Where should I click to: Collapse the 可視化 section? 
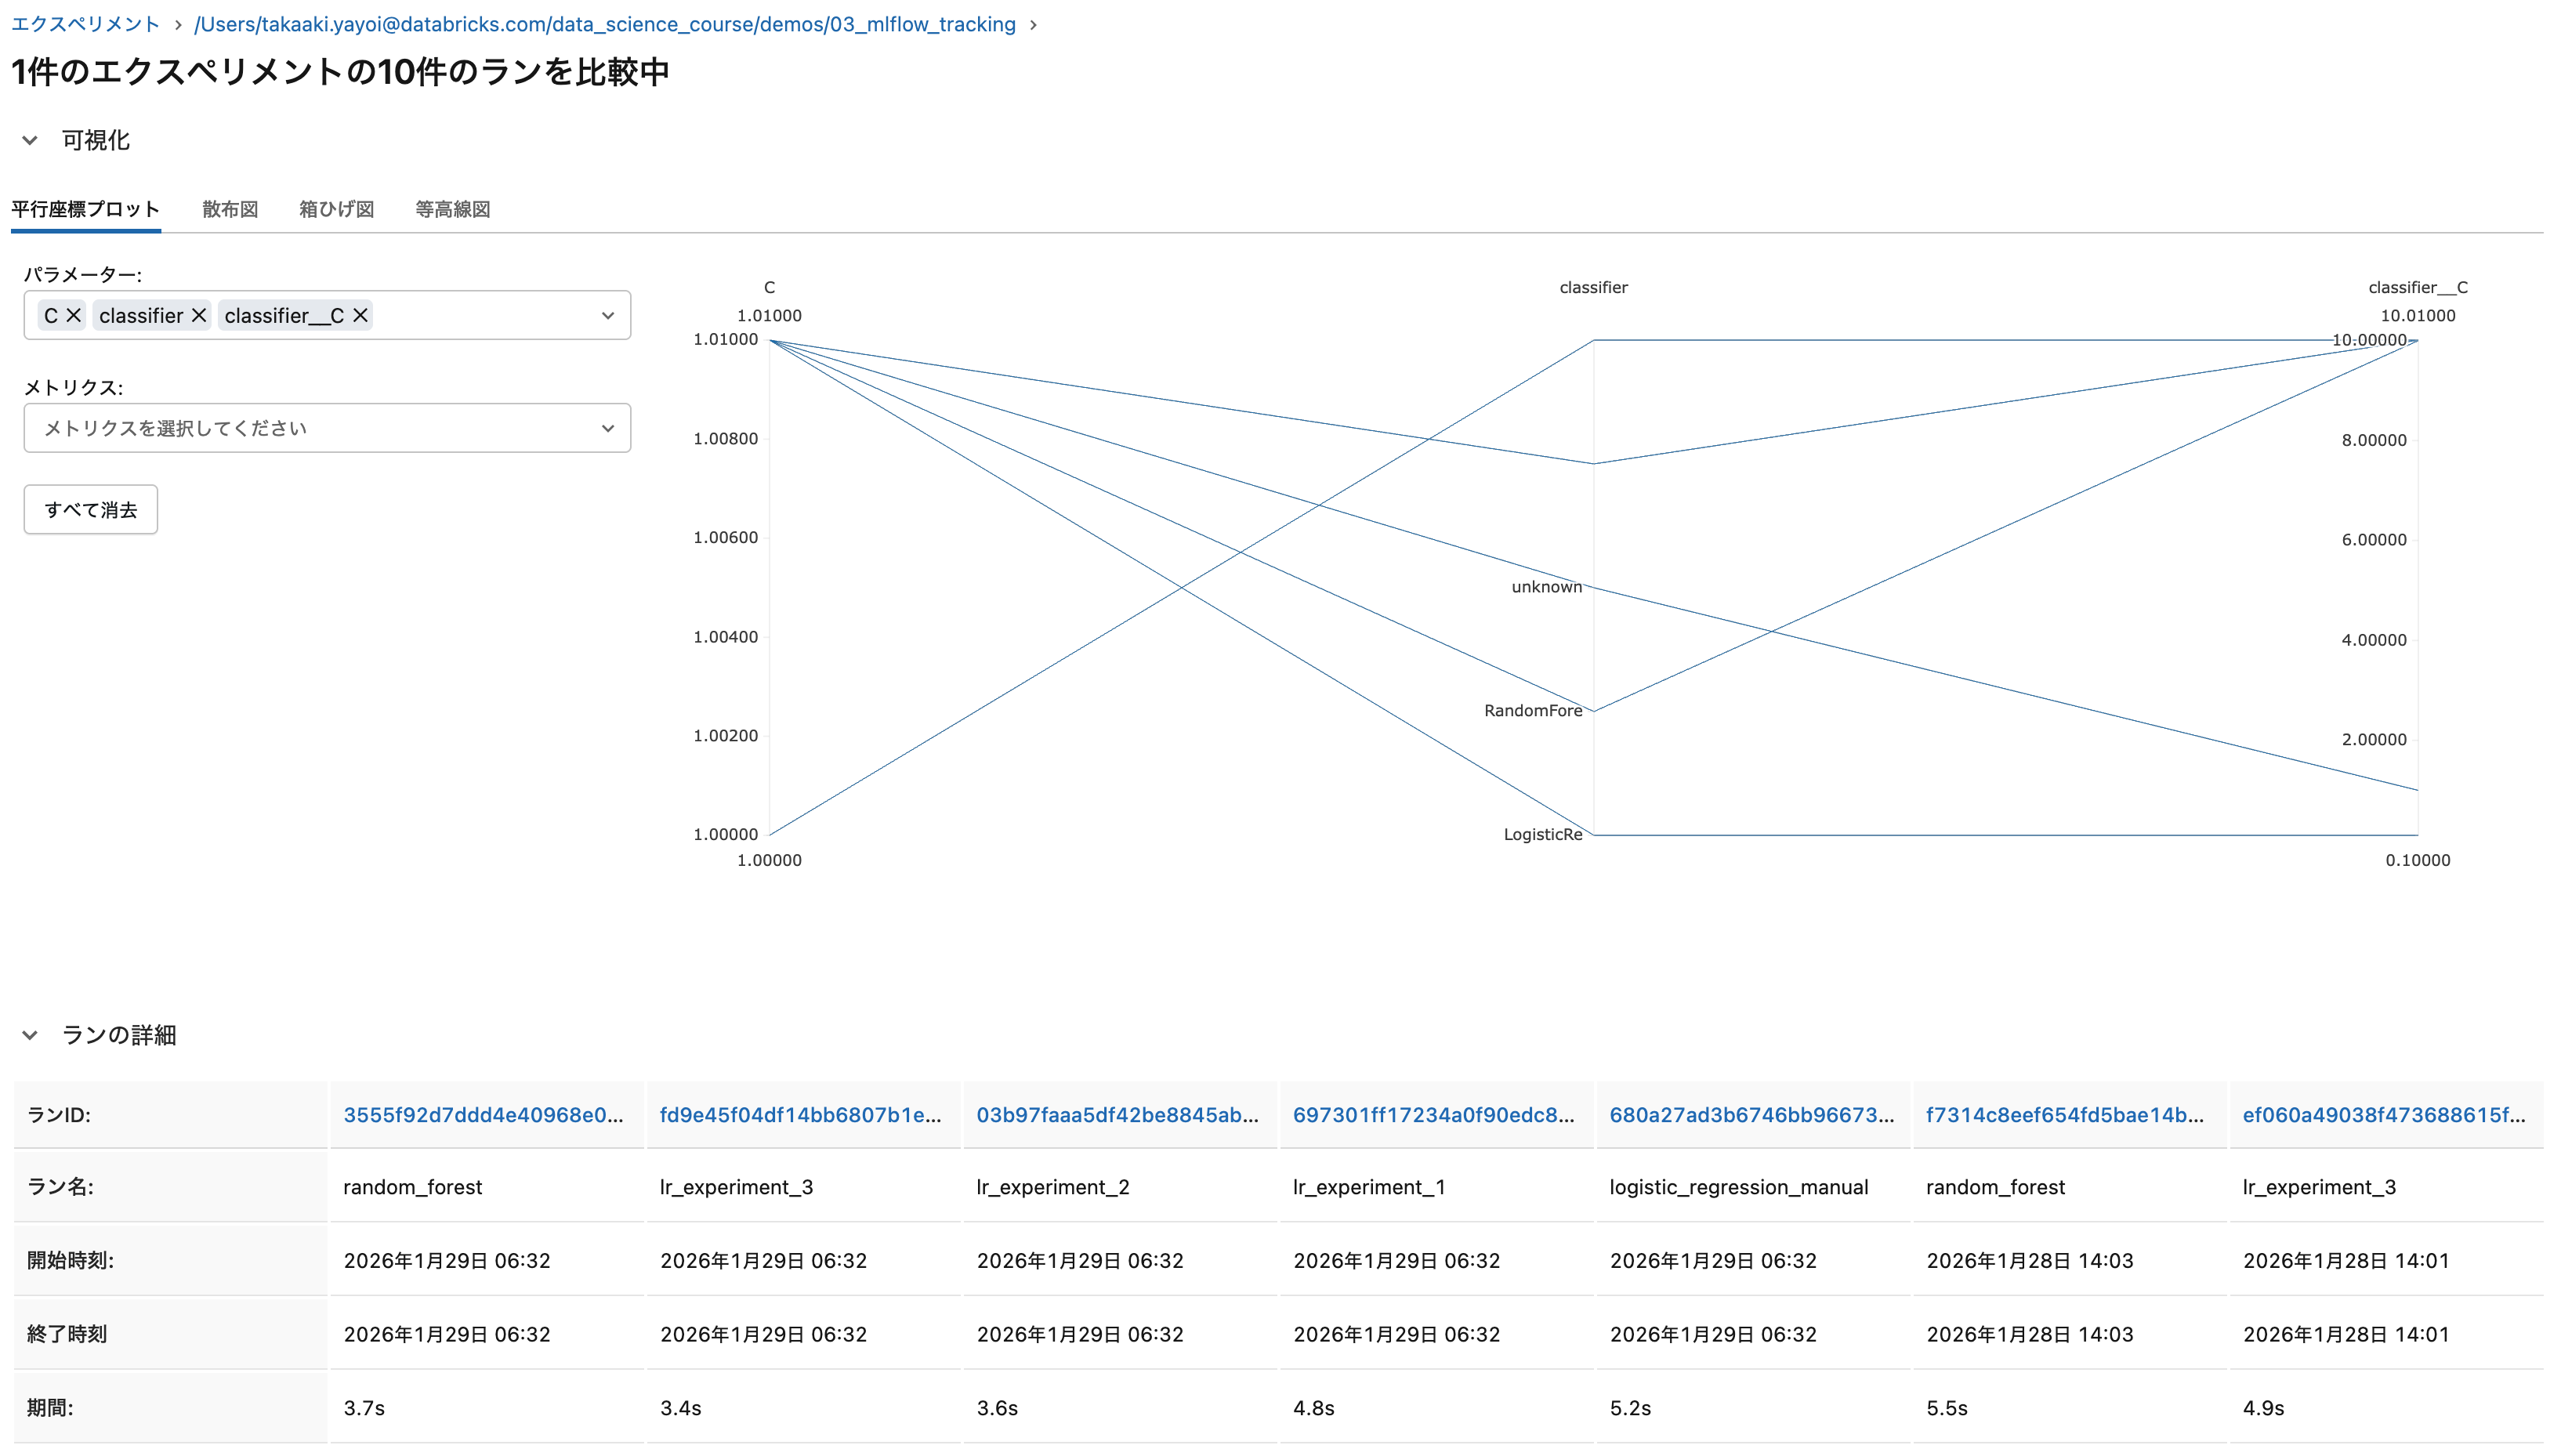[x=29, y=140]
